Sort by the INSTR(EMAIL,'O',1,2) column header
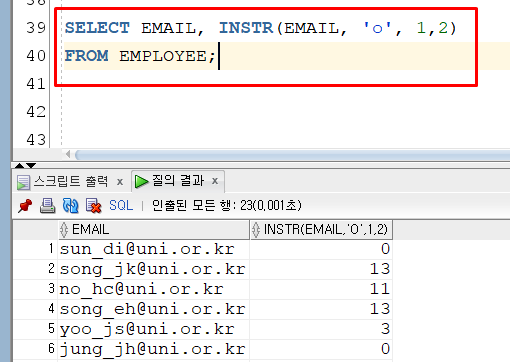The height and width of the screenshot is (362, 510). (321, 230)
